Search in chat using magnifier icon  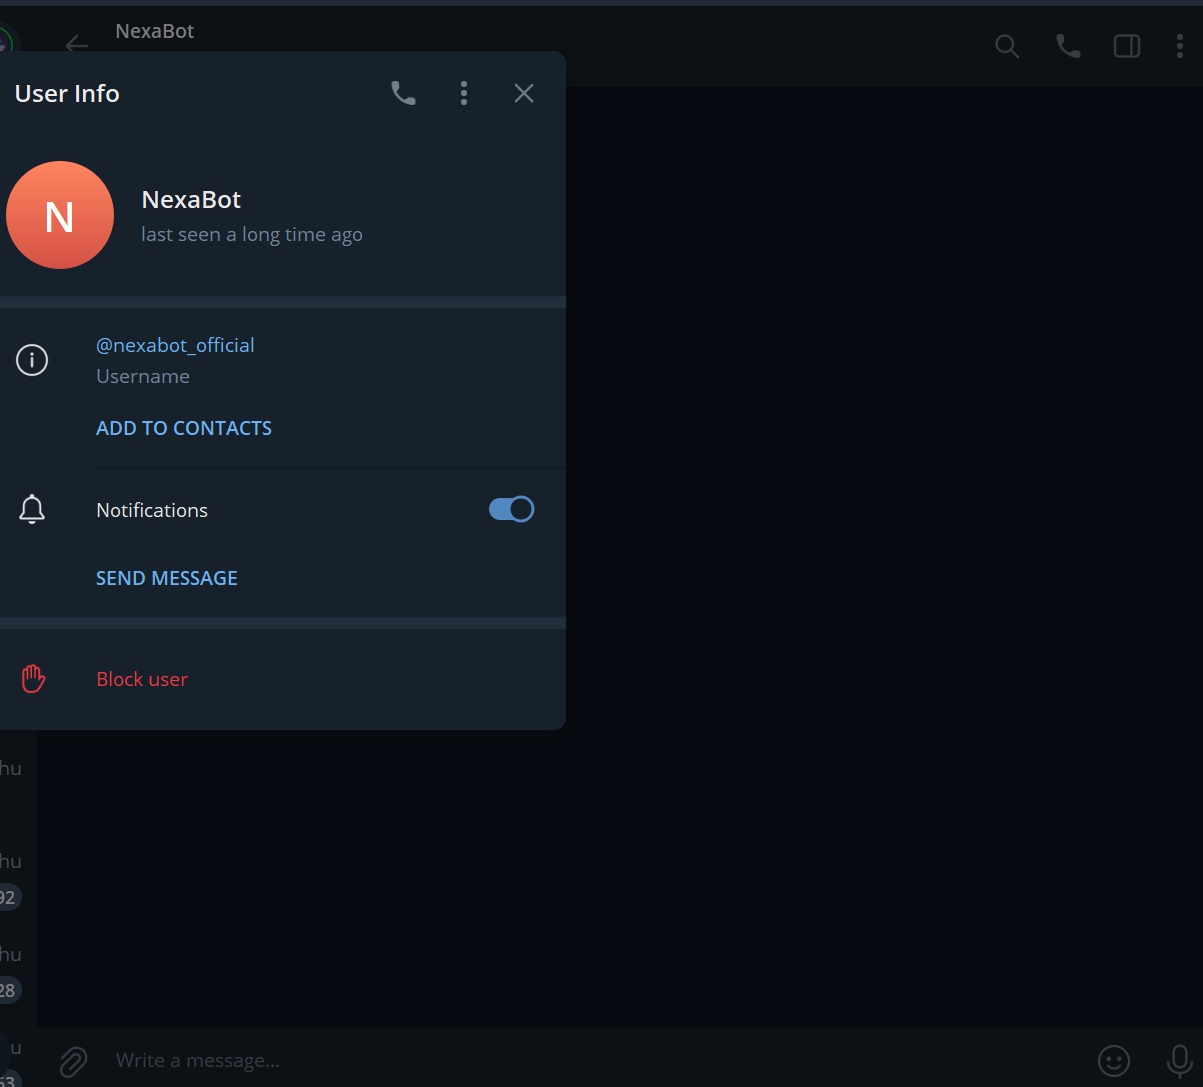pyautogui.click(x=1007, y=46)
